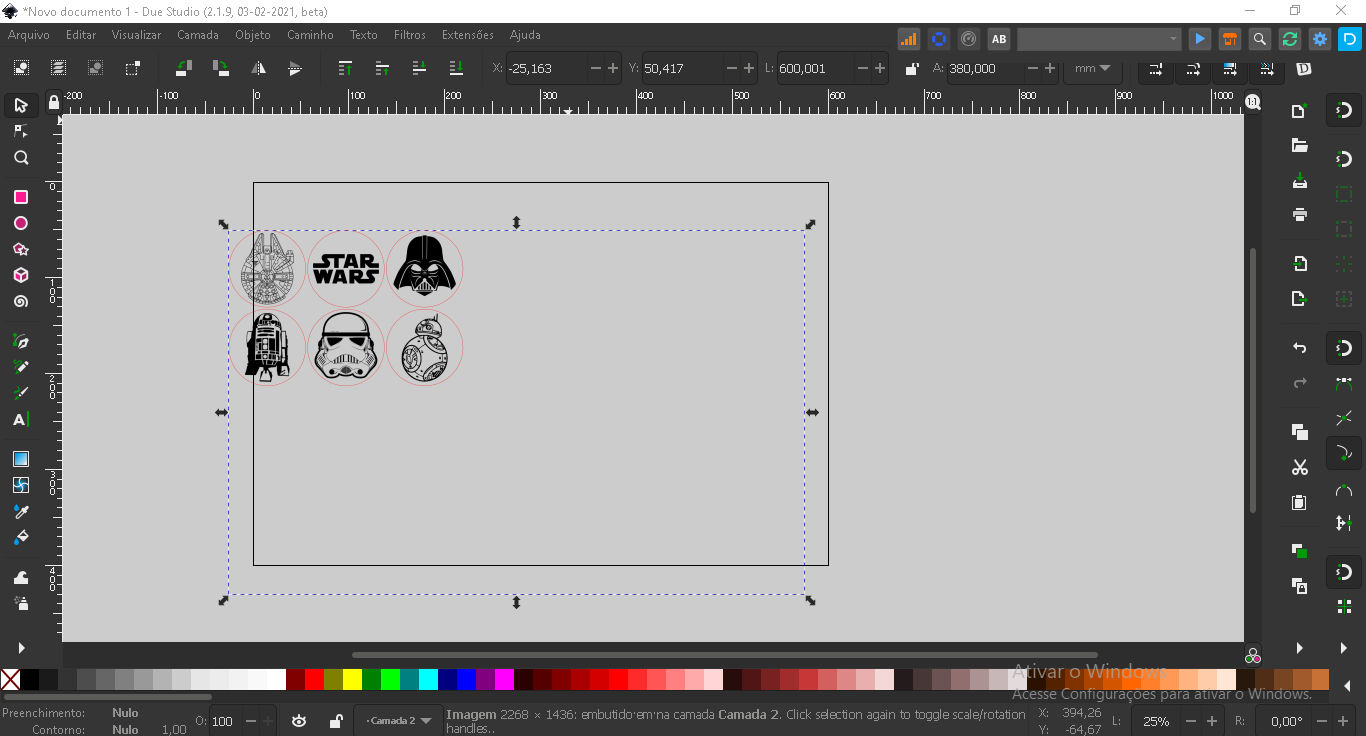Toggle the select-in-all-layers button
Image resolution: width=1366 pixels, height=736 pixels.
click(59, 68)
